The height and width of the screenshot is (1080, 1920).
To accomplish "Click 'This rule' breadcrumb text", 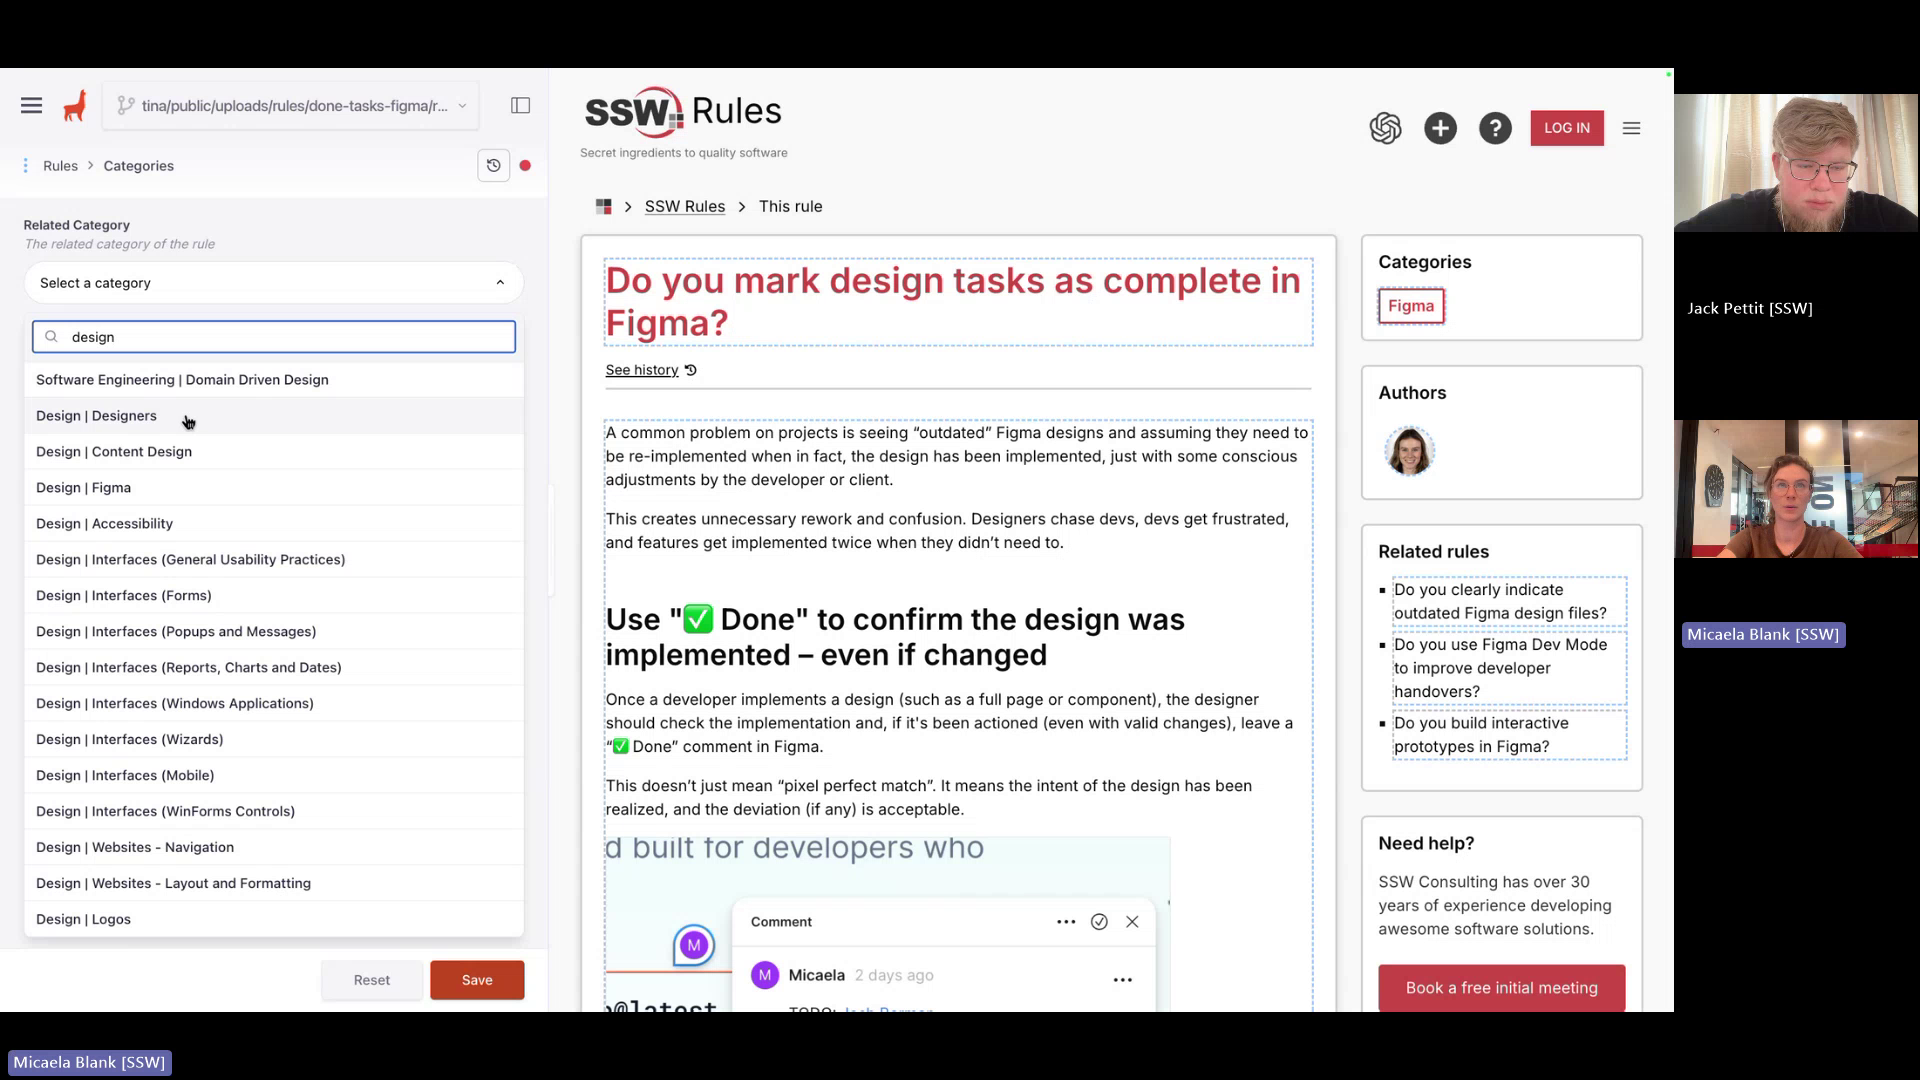I will tap(790, 207).
